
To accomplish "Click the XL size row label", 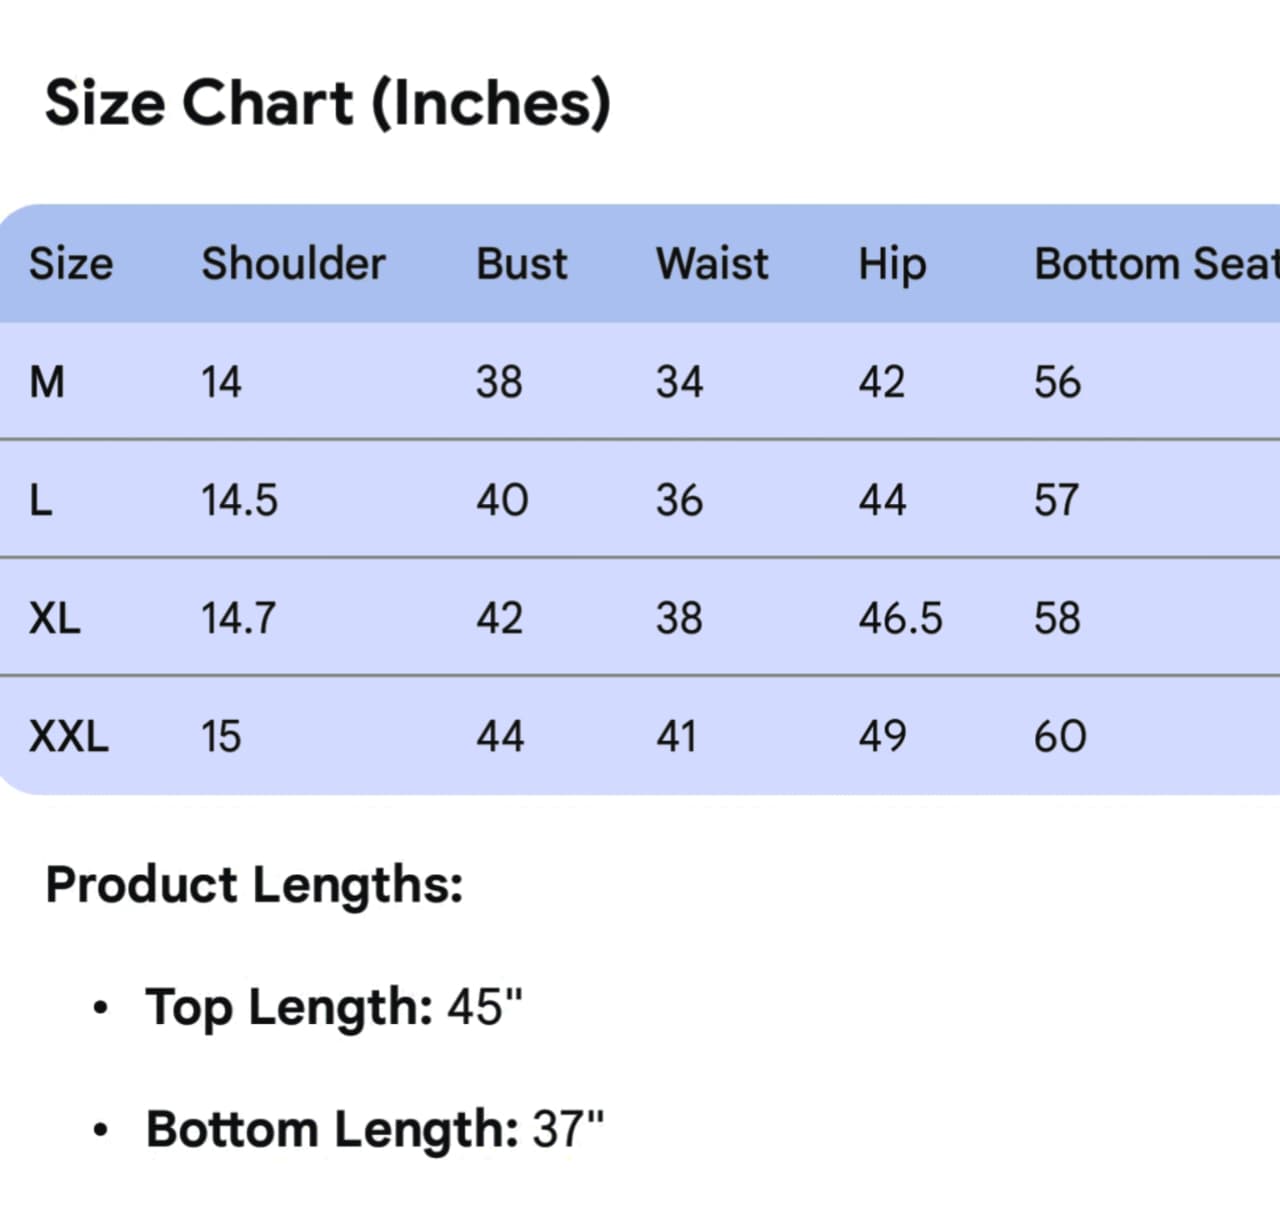I will pyautogui.click(x=54, y=618).
